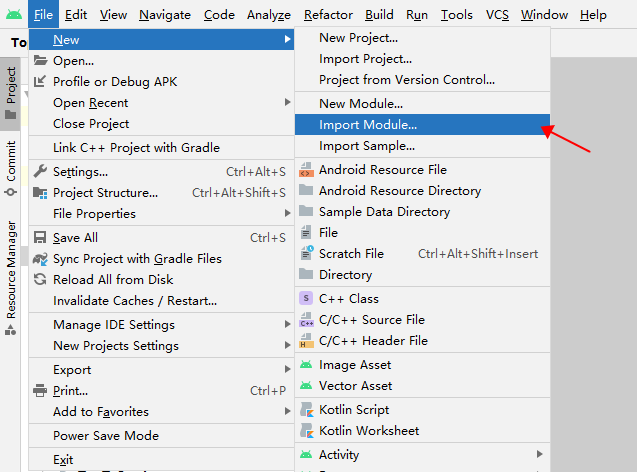This screenshot has width=637, height=472.
Task: Expand Manage IDE Settings submenu
Action: (287, 325)
